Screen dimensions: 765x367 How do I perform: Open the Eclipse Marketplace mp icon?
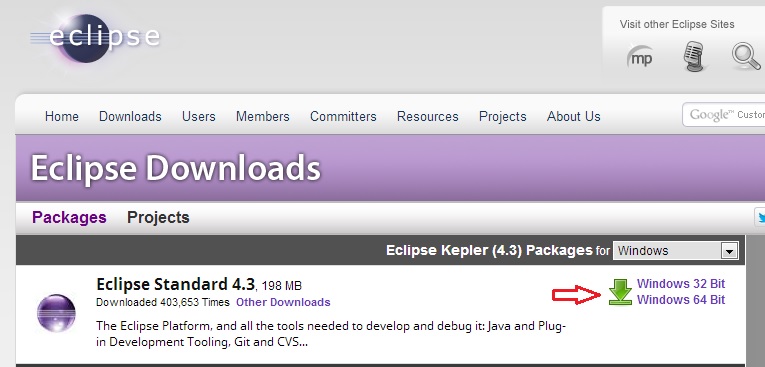[x=640, y=57]
